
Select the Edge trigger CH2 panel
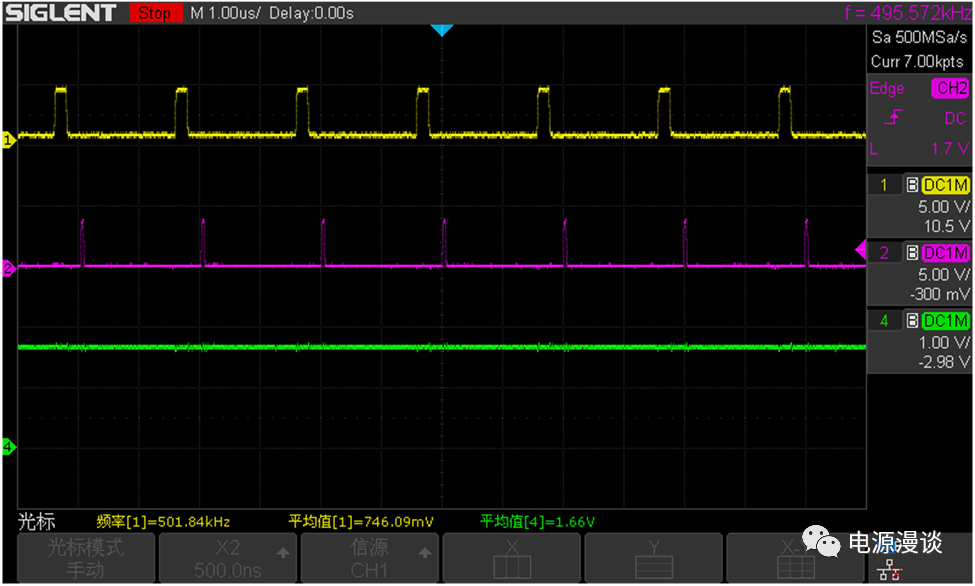coord(919,118)
